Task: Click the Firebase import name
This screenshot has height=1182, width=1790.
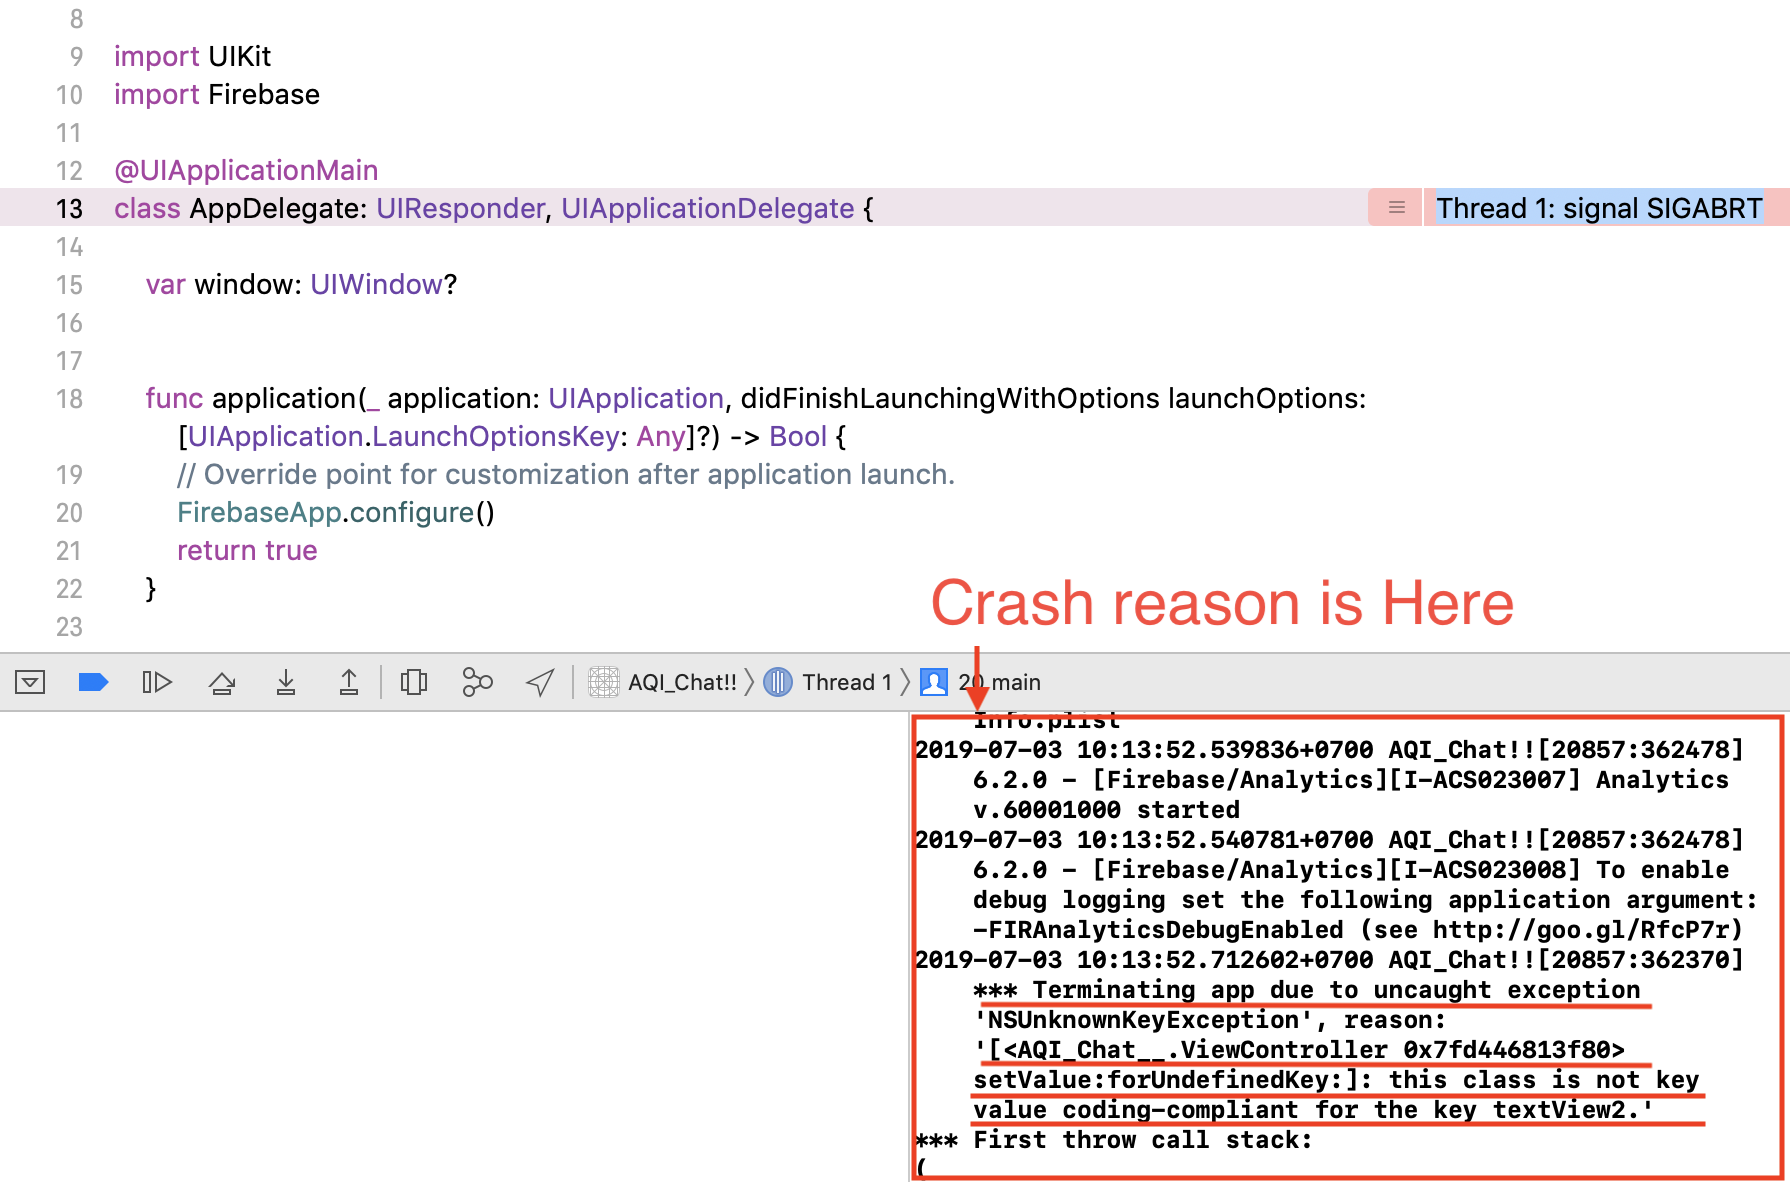Action: click(x=264, y=94)
